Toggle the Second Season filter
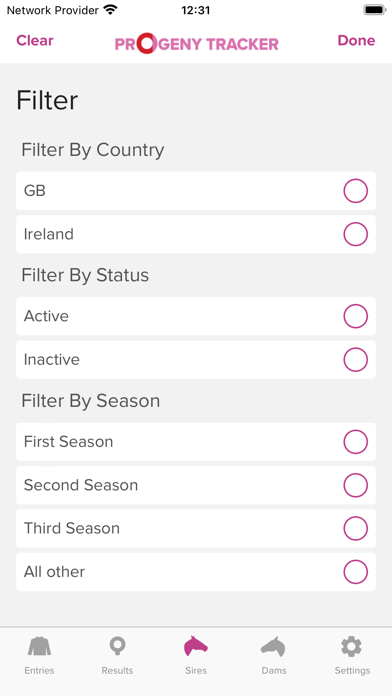This screenshot has width=392, height=696. tap(356, 485)
